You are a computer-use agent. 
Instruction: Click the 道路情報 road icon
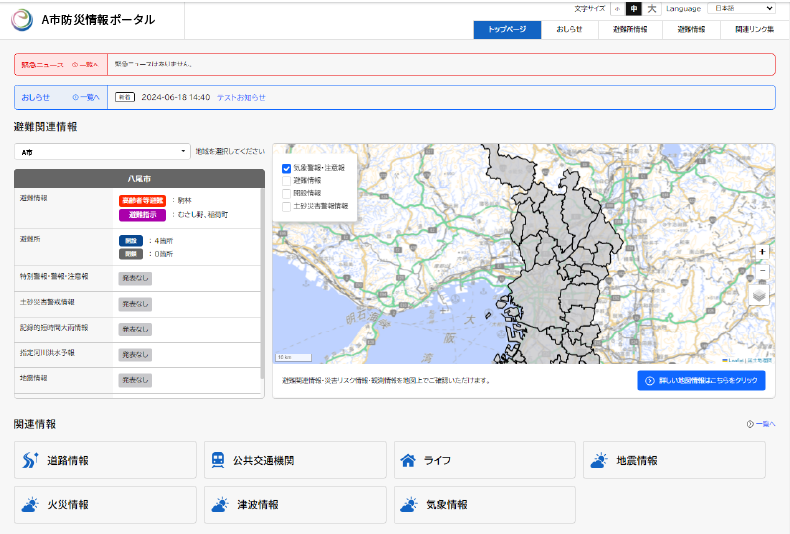tap(30, 460)
